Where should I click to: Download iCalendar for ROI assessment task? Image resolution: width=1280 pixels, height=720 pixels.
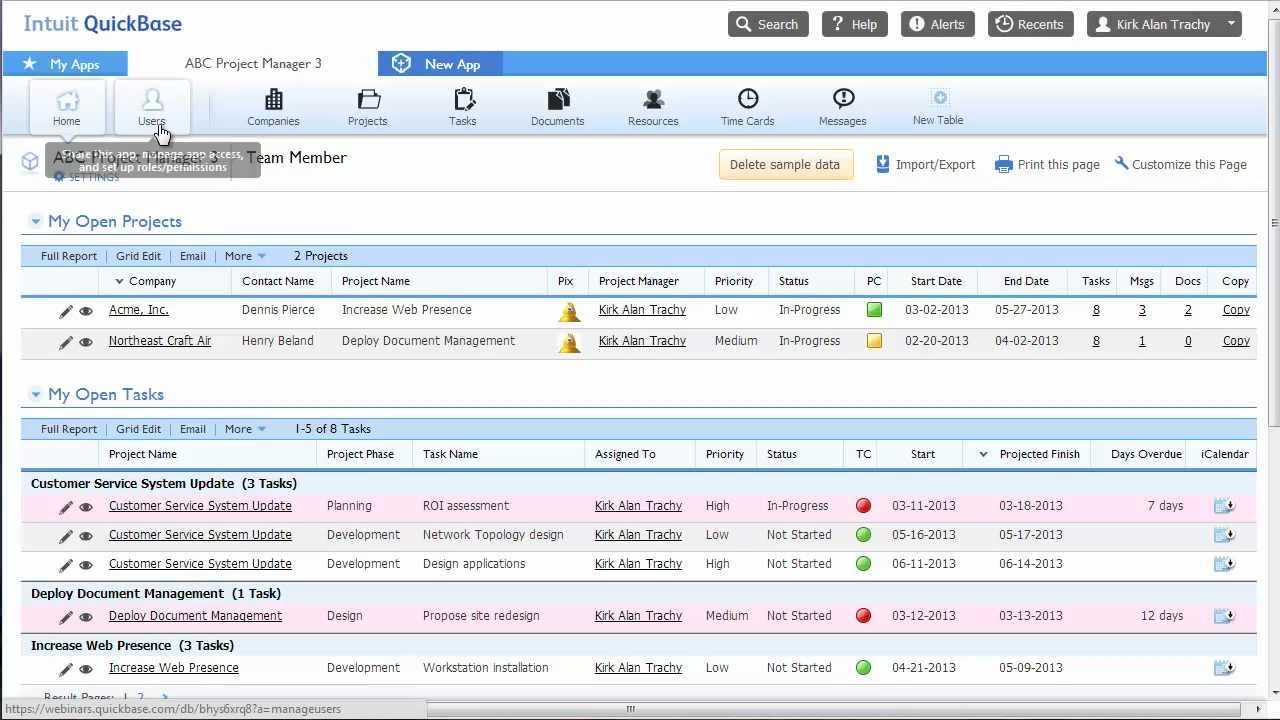pos(1224,506)
